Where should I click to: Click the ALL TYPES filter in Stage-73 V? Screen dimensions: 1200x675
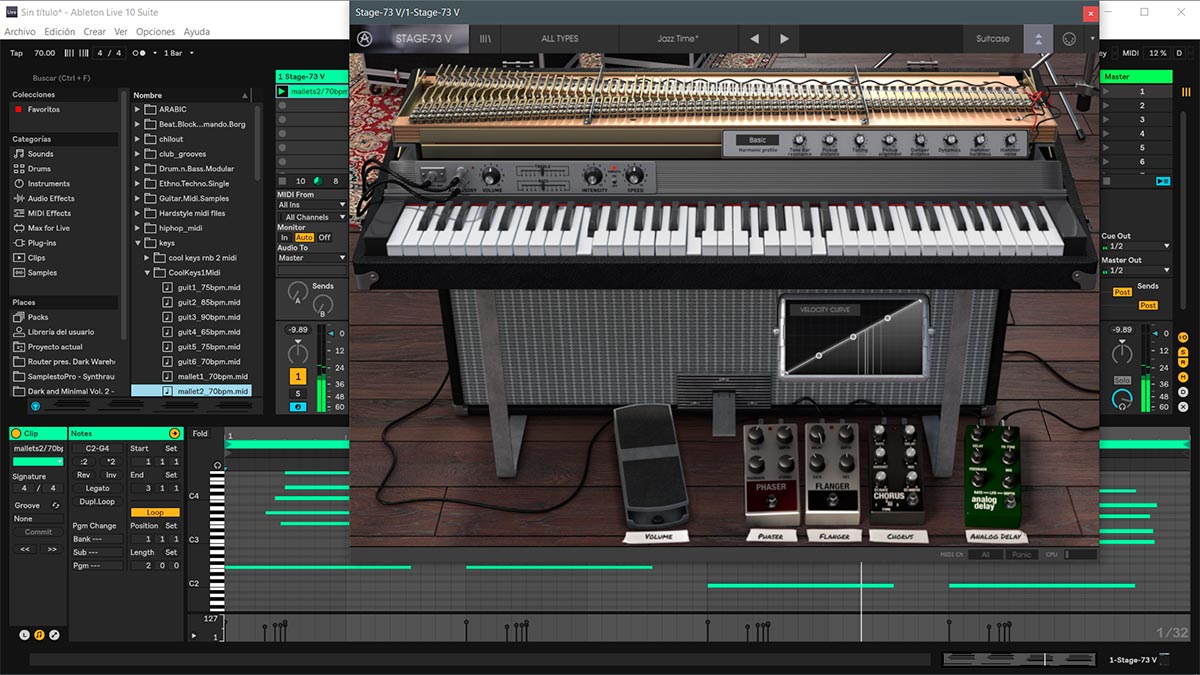click(560, 39)
